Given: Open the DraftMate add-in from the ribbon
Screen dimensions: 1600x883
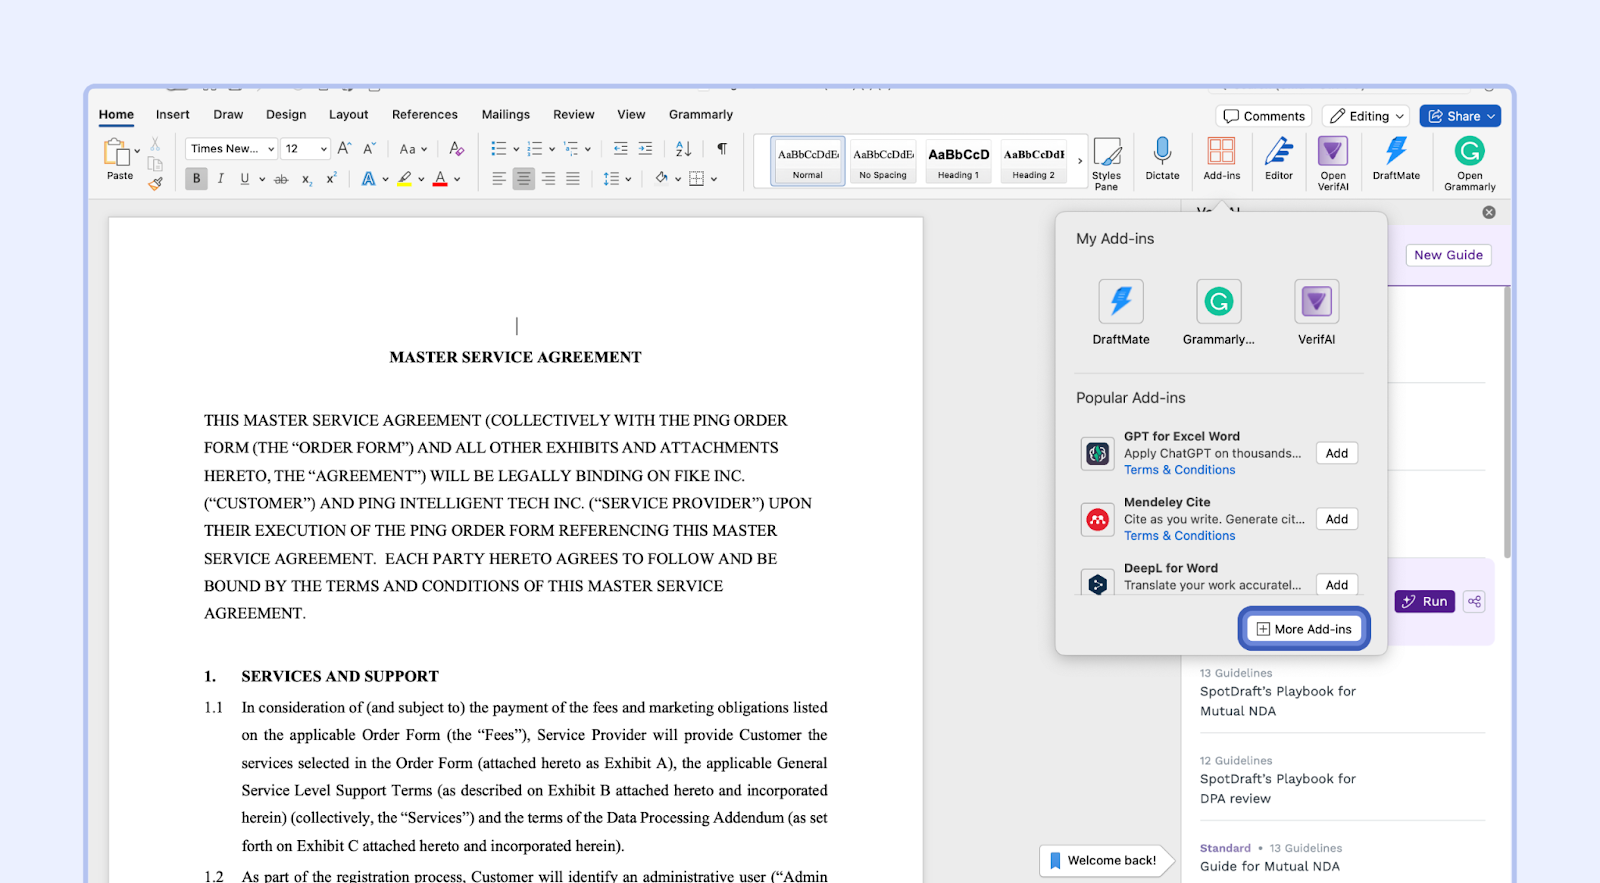Looking at the screenshot, I should point(1395,158).
